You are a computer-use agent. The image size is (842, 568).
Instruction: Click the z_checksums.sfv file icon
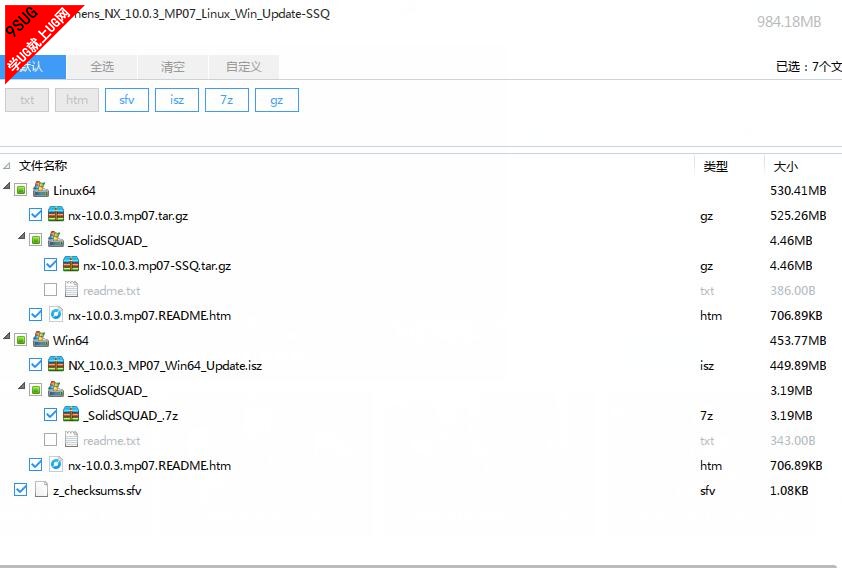point(41,489)
